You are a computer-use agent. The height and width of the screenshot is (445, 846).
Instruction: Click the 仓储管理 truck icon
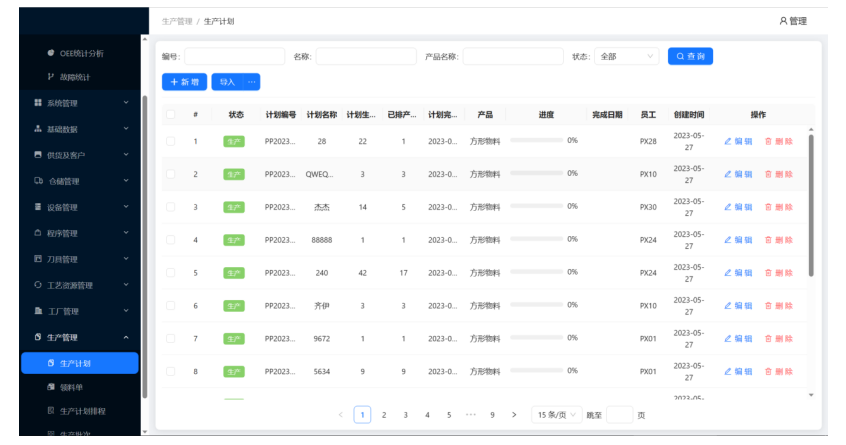[38, 181]
